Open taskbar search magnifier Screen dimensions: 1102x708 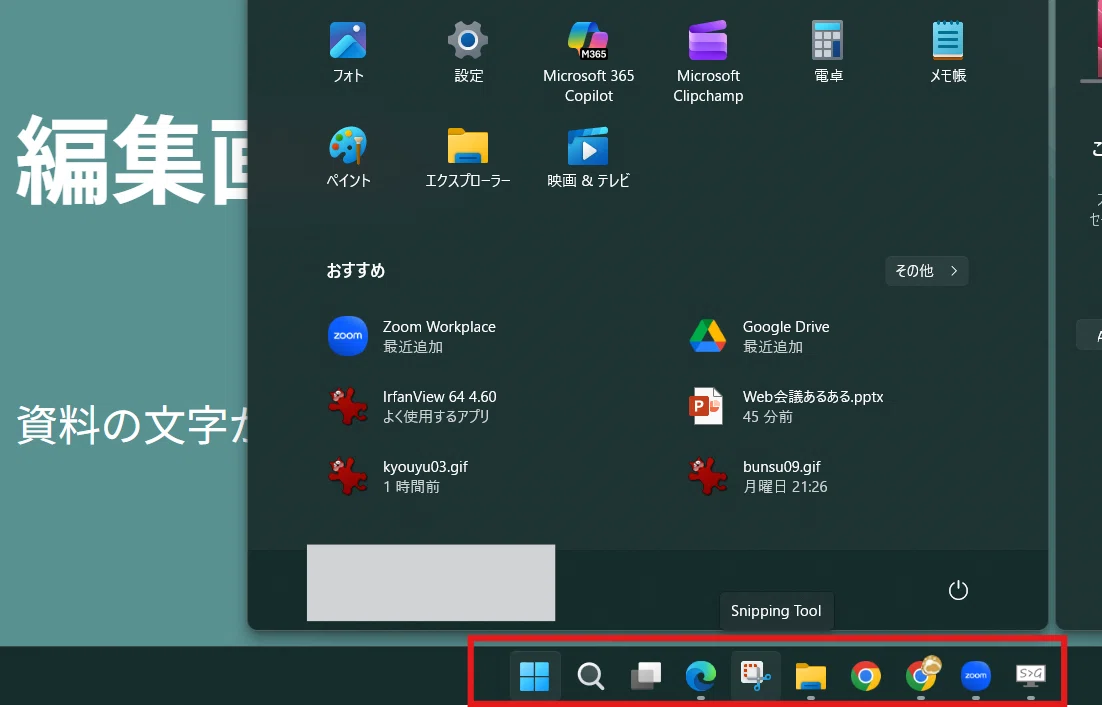tap(590, 676)
